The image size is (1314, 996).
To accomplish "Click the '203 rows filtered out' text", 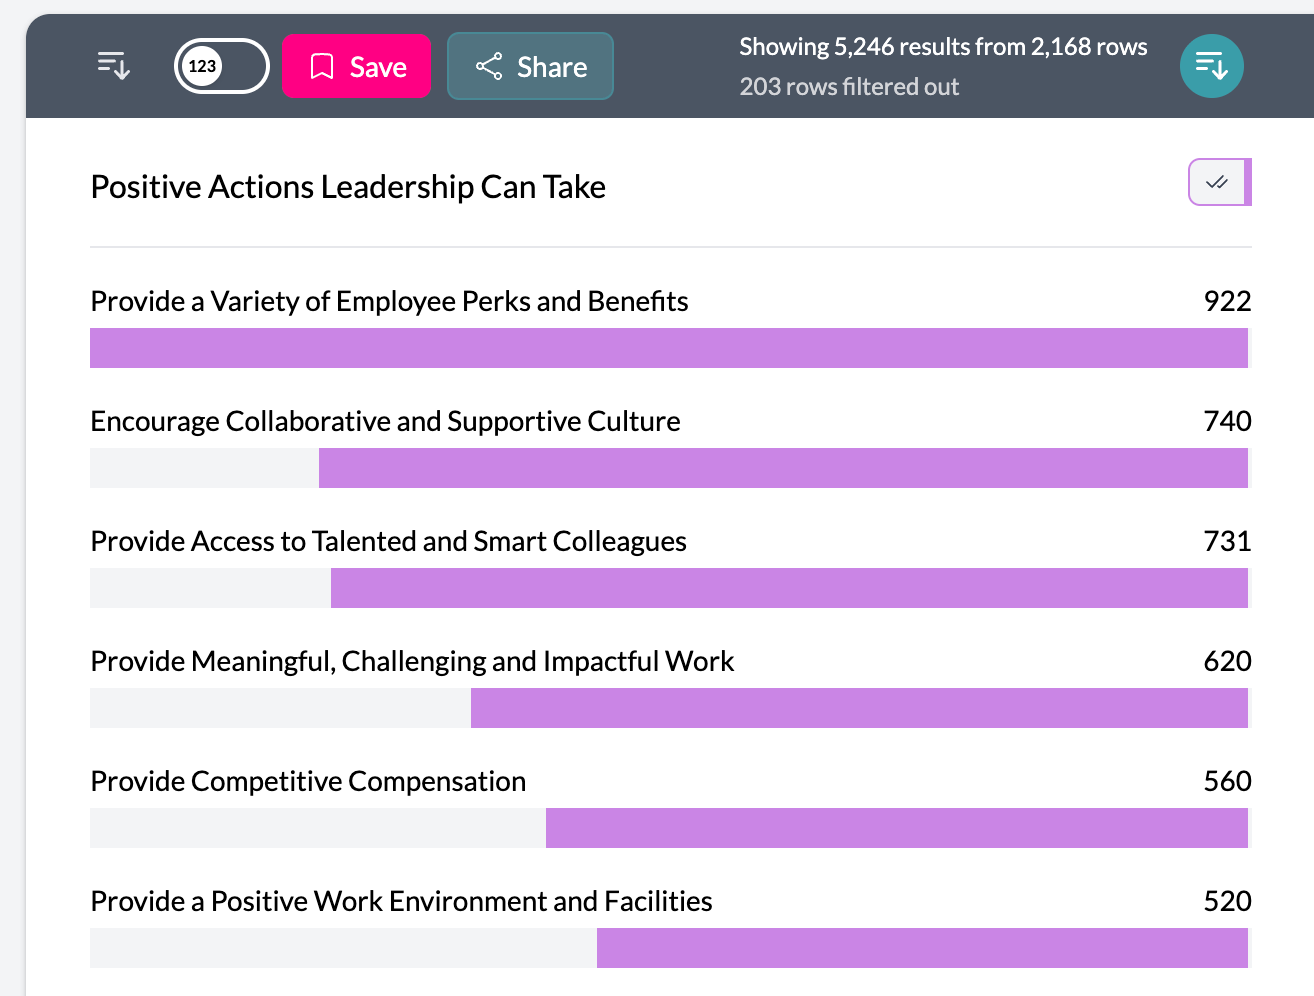I will click(849, 87).
